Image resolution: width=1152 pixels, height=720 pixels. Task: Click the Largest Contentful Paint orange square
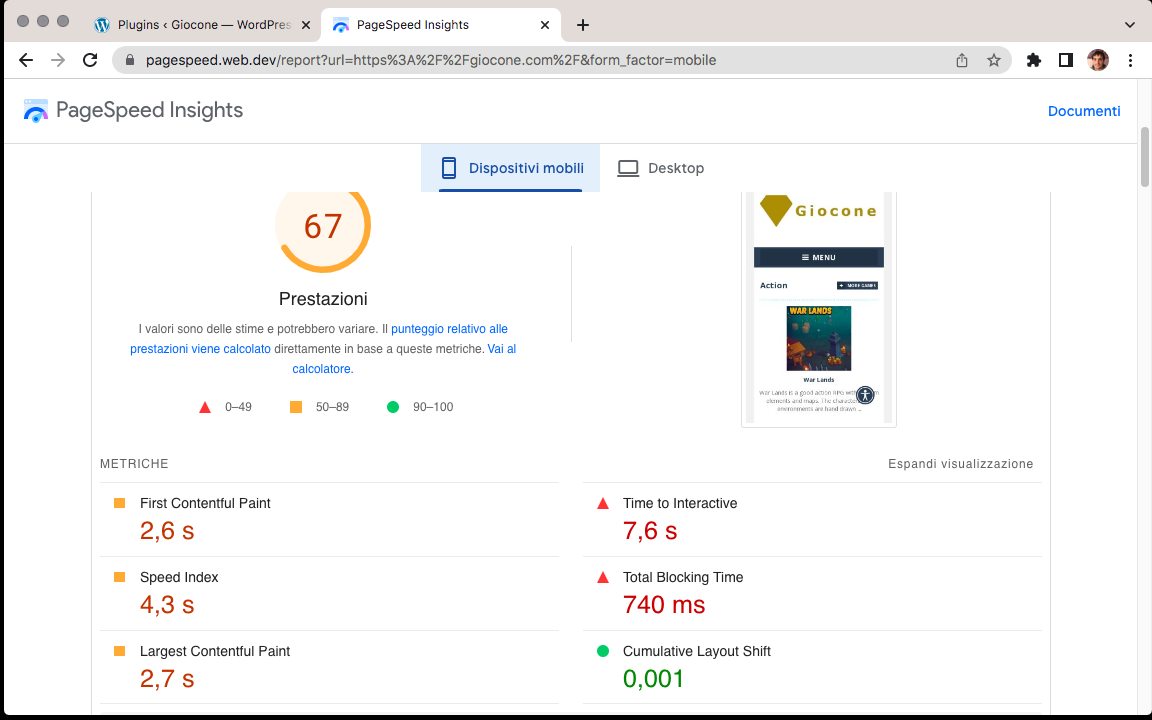[120, 651]
